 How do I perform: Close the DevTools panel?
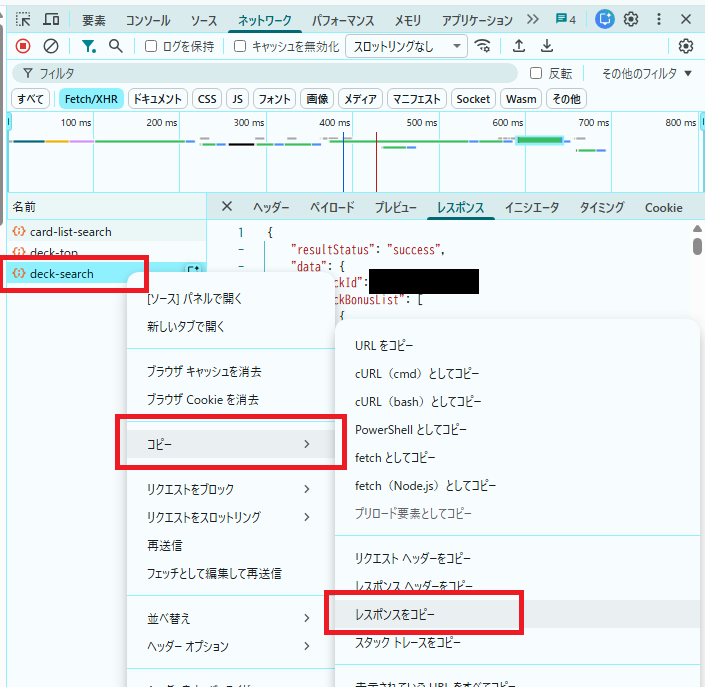(x=686, y=19)
